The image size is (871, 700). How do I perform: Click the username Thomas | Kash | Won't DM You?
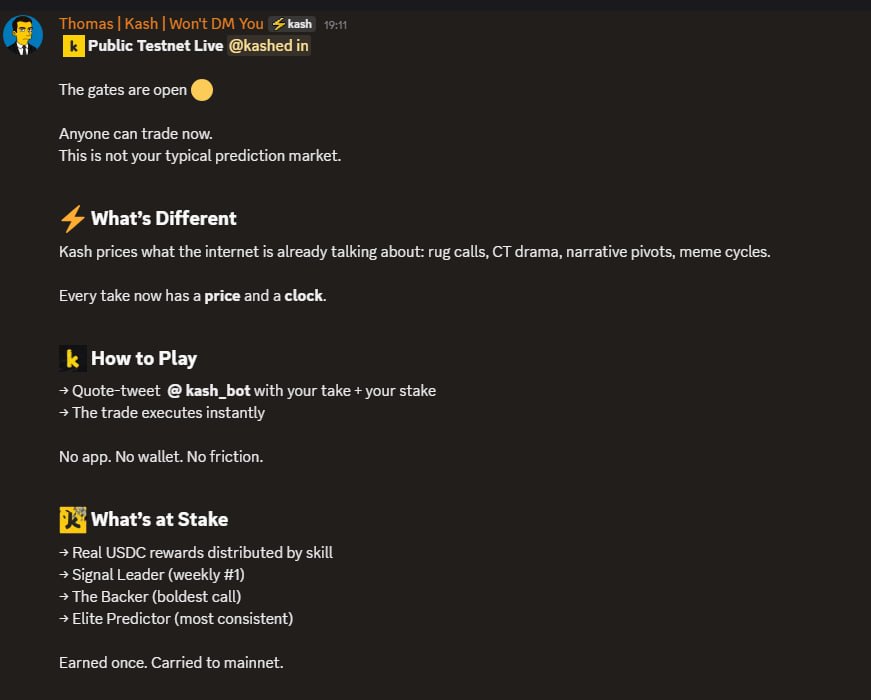[161, 24]
